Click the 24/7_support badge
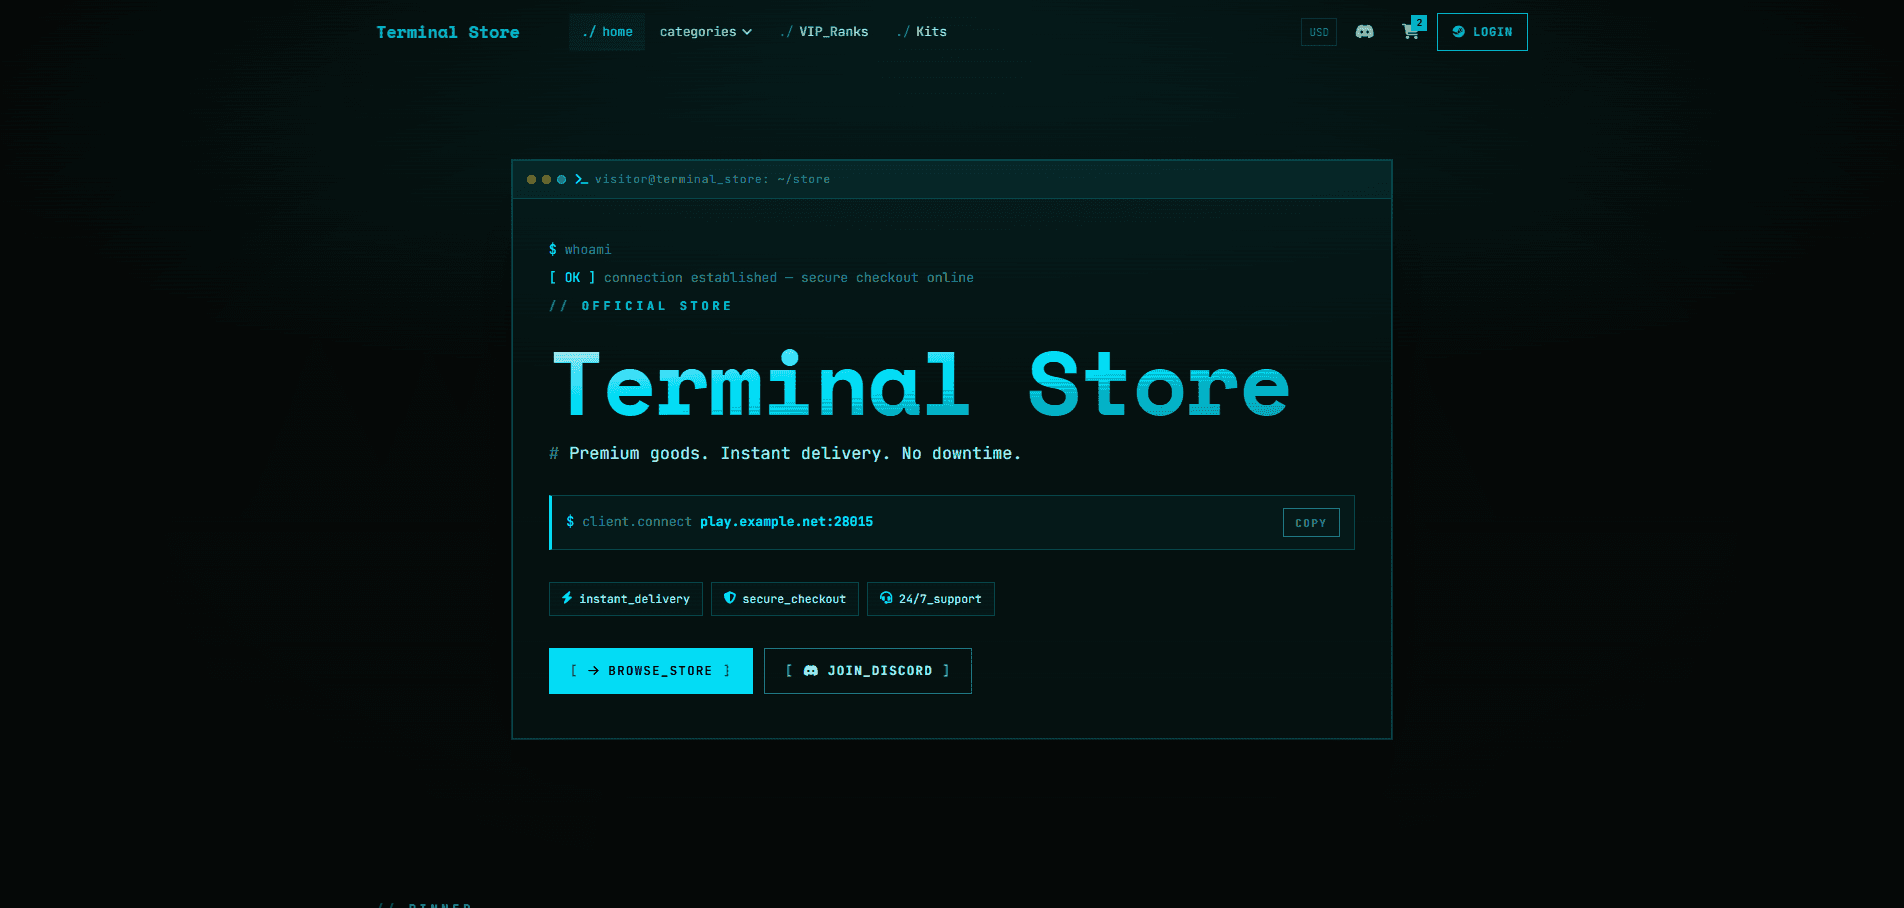Screen dimensions: 1904x908 point(931,599)
